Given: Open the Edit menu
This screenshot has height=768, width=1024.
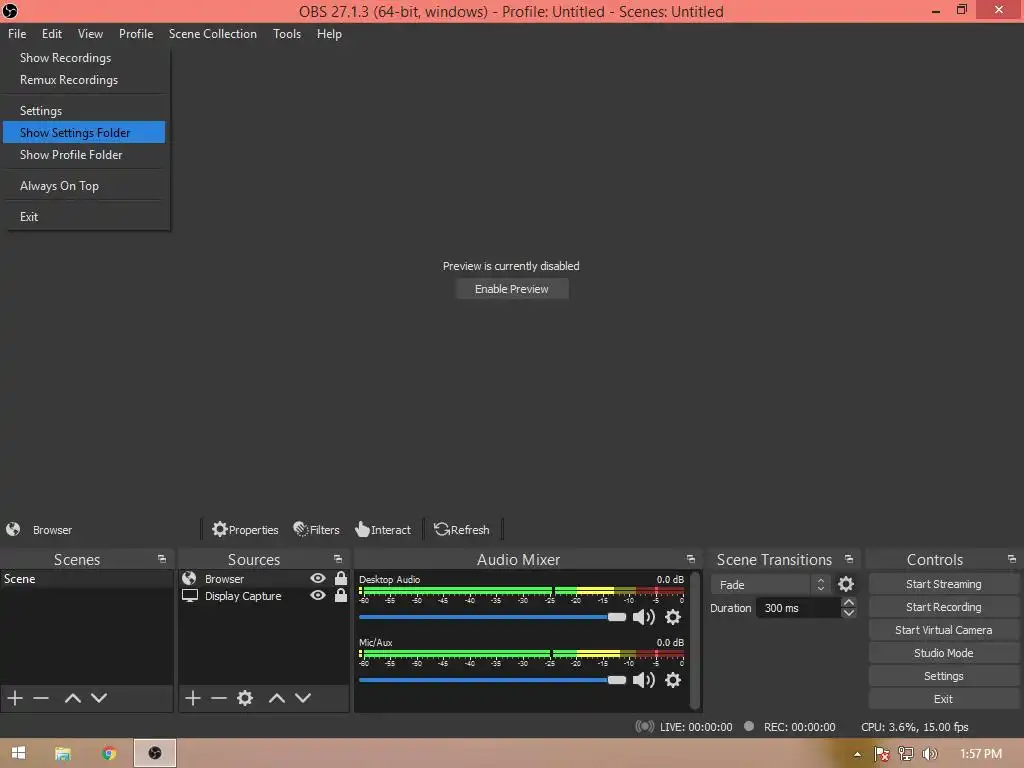Looking at the screenshot, I should click(52, 33).
